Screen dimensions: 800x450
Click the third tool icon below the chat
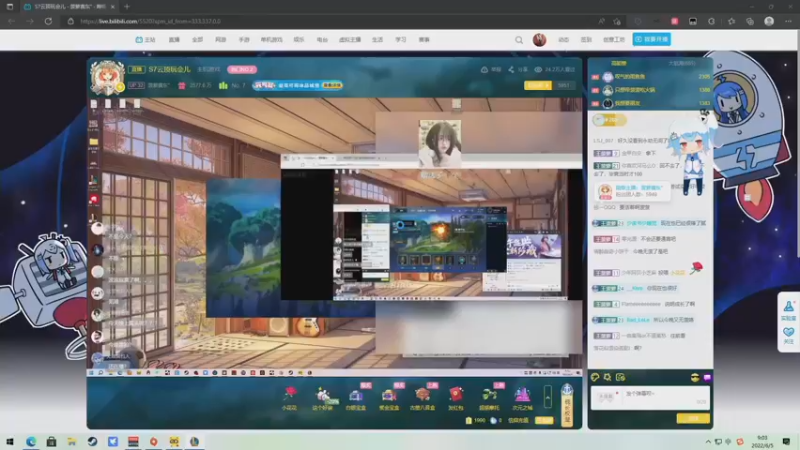(x=620, y=377)
